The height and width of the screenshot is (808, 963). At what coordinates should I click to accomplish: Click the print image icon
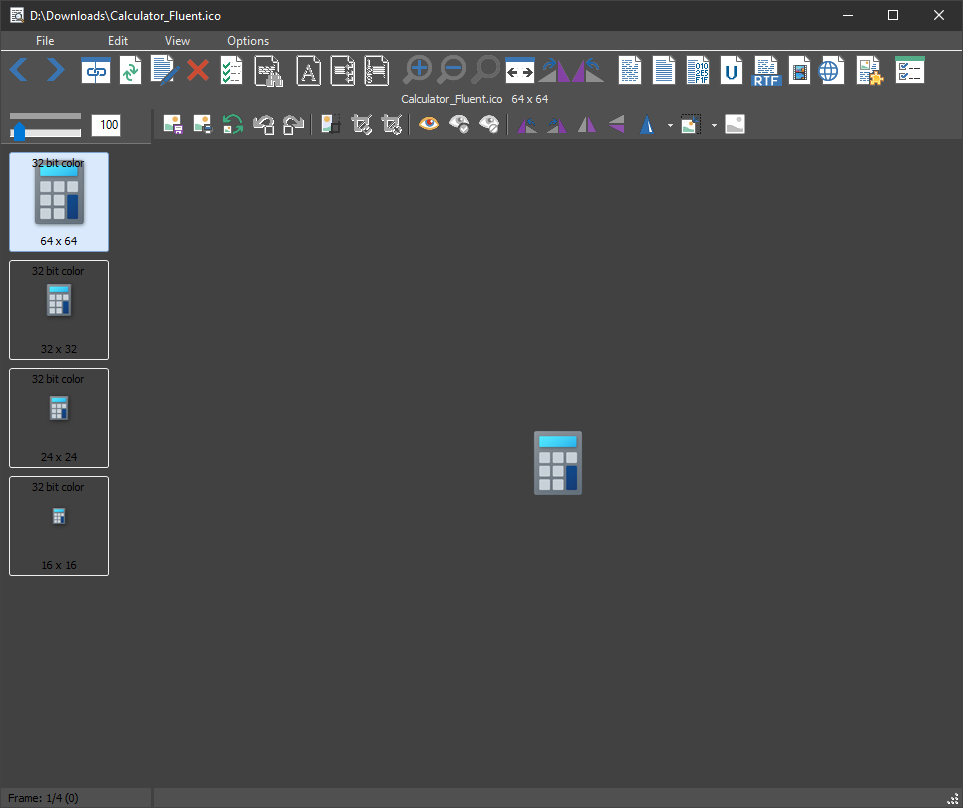pyautogui.click(x=202, y=124)
